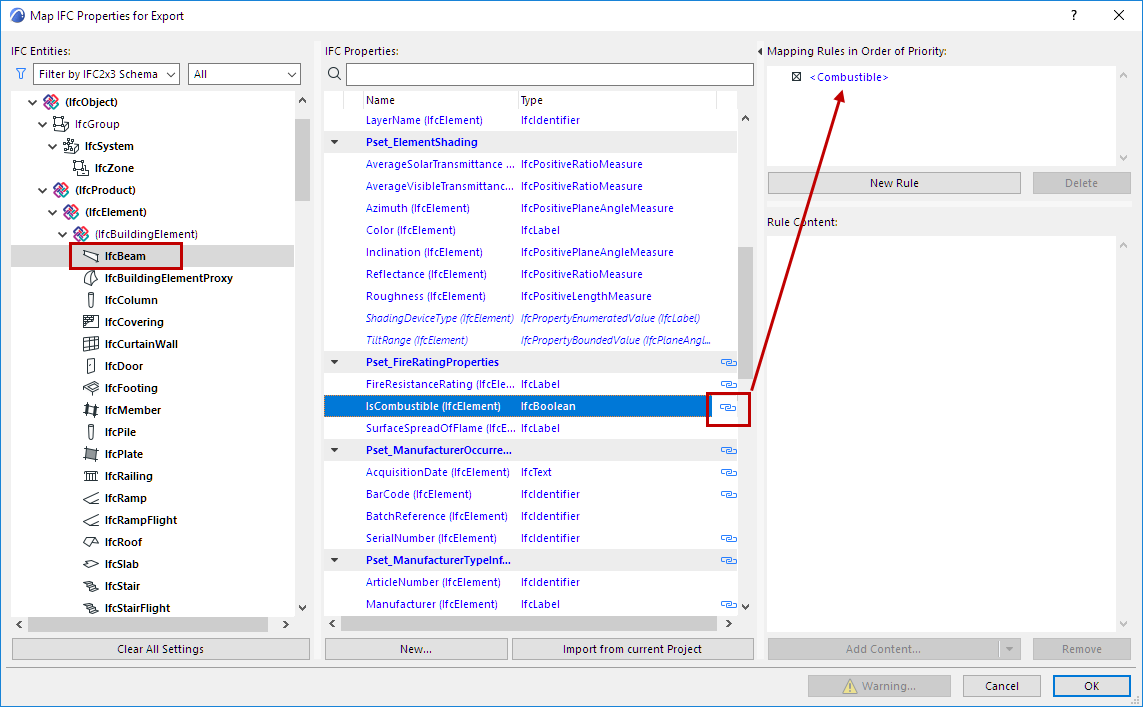This screenshot has width=1143, height=707.
Task: Collapse the IfcSystem tree node
Action: (52, 146)
